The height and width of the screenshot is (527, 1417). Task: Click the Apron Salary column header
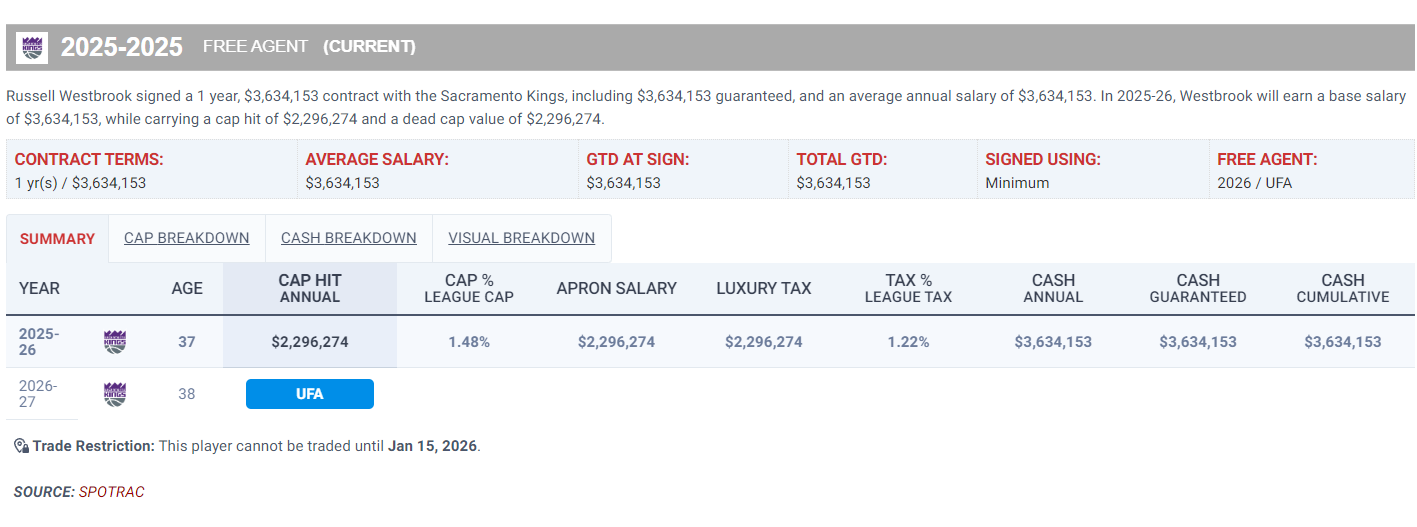pyautogui.click(x=616, y=288)
